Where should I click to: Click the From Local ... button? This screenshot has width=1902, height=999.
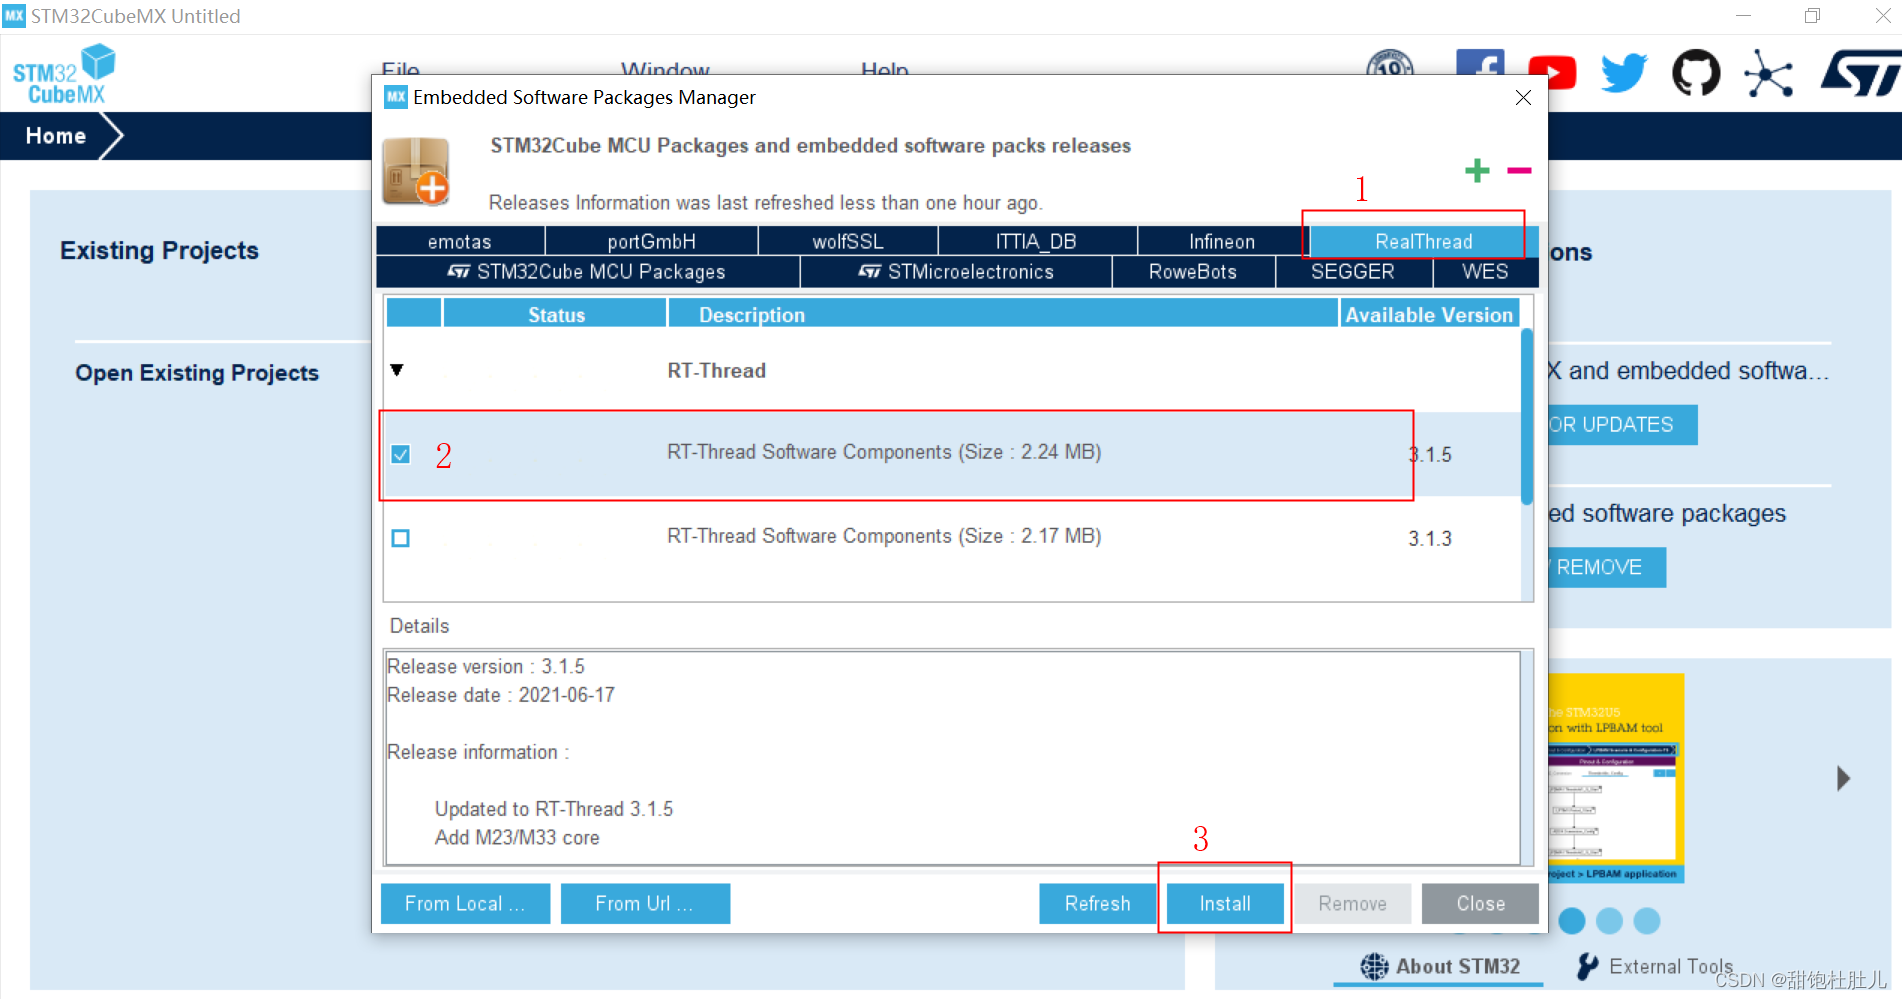(x=465, y=903)
